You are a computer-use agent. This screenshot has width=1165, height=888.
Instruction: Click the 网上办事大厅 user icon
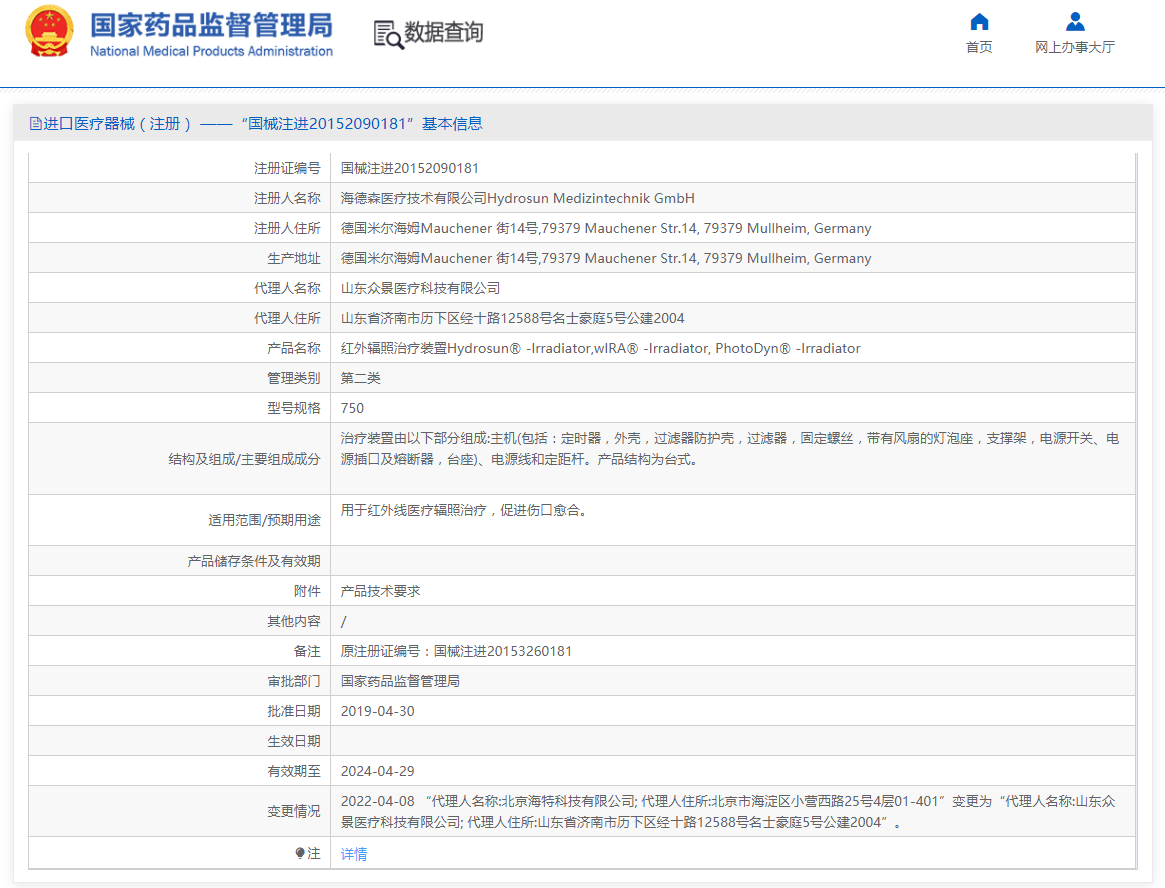click(x=1074, y=22)
